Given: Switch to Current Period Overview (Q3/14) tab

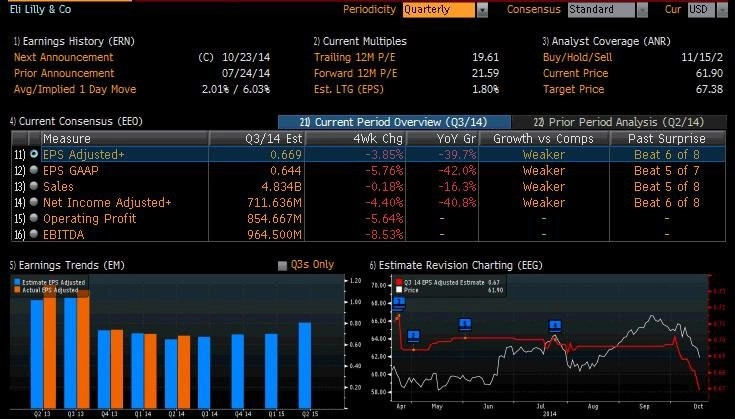Looking at the screenshot, I should pos(394,122).
